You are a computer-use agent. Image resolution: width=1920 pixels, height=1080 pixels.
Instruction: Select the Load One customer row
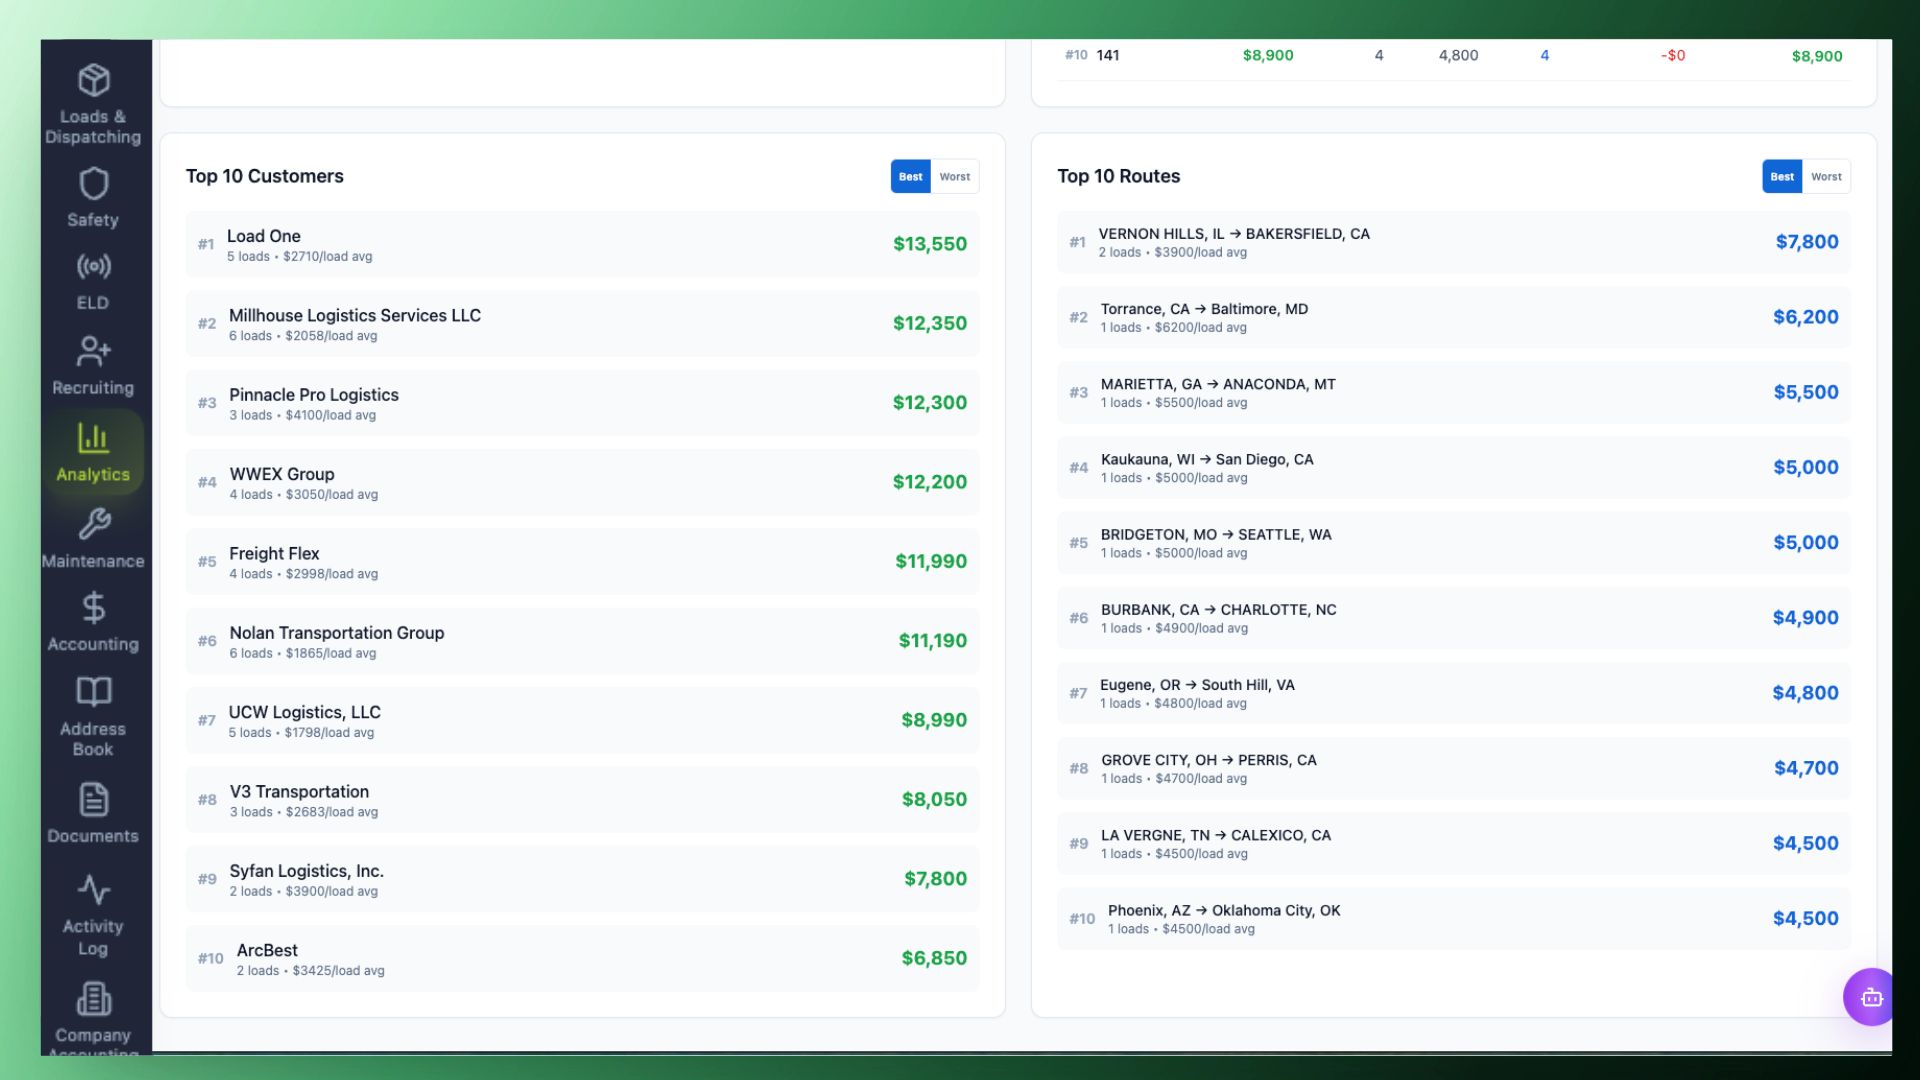[582, 244]
